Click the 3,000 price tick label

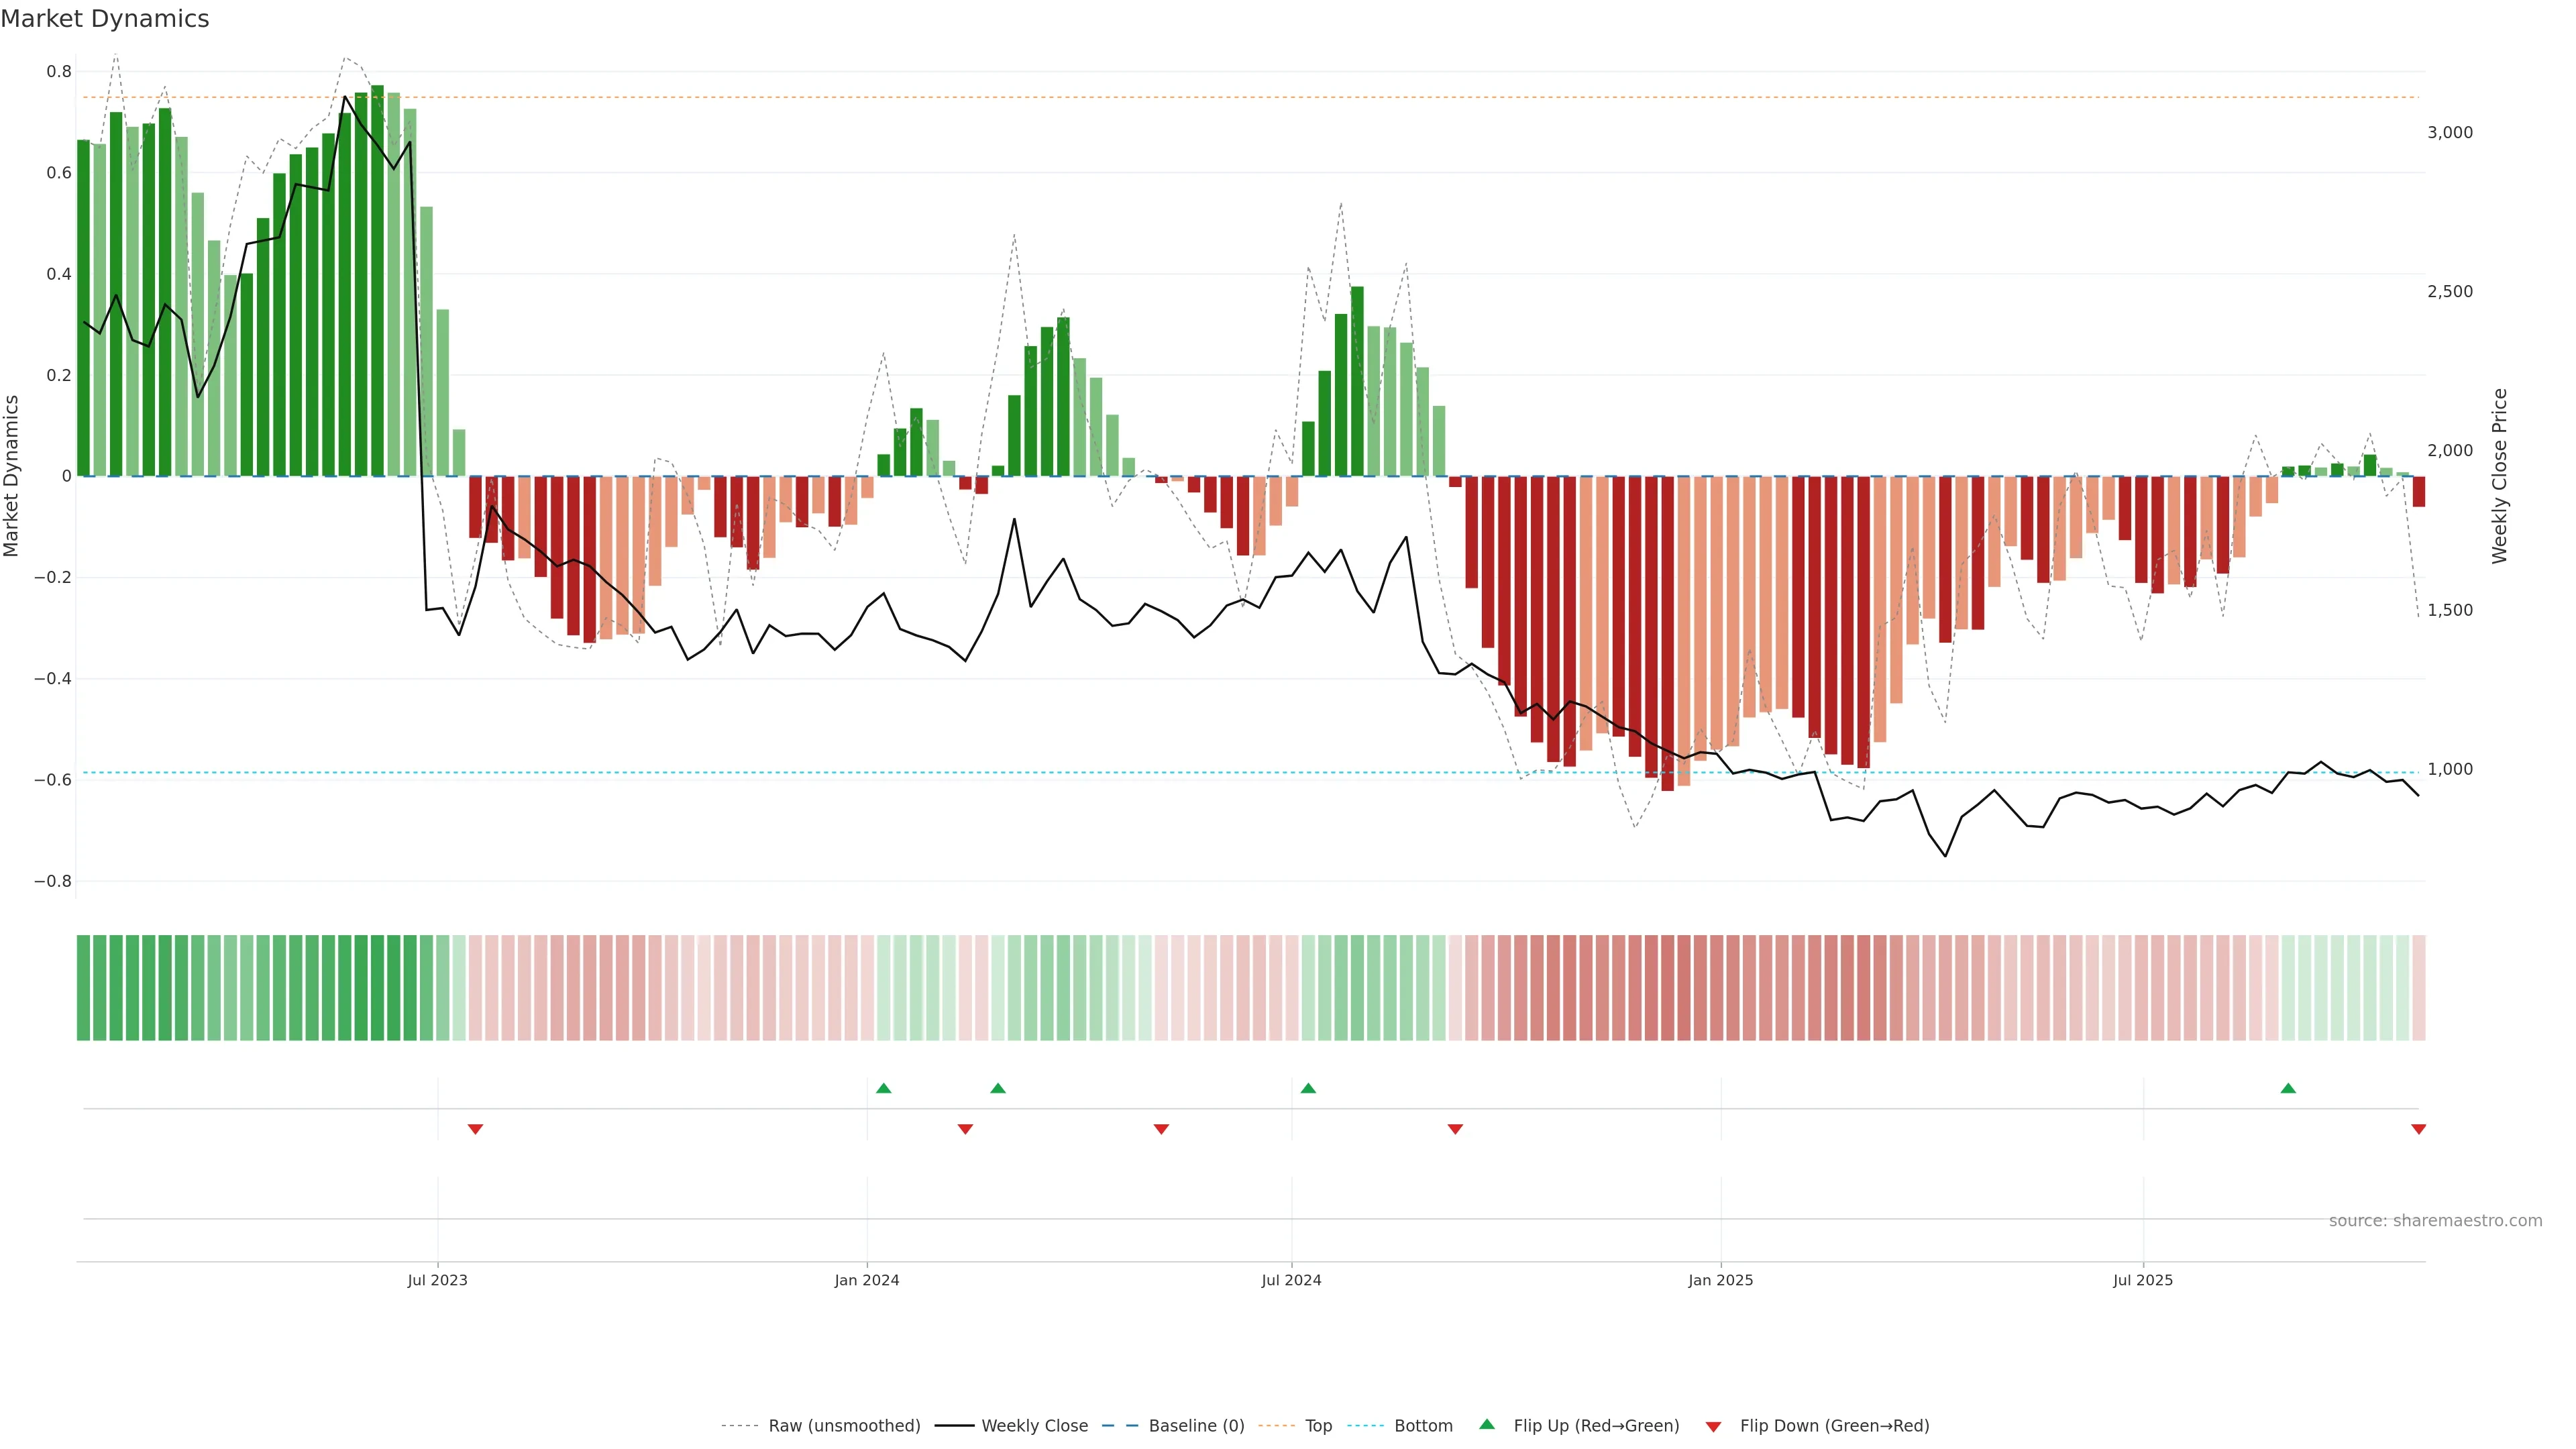click(2449, 133)
